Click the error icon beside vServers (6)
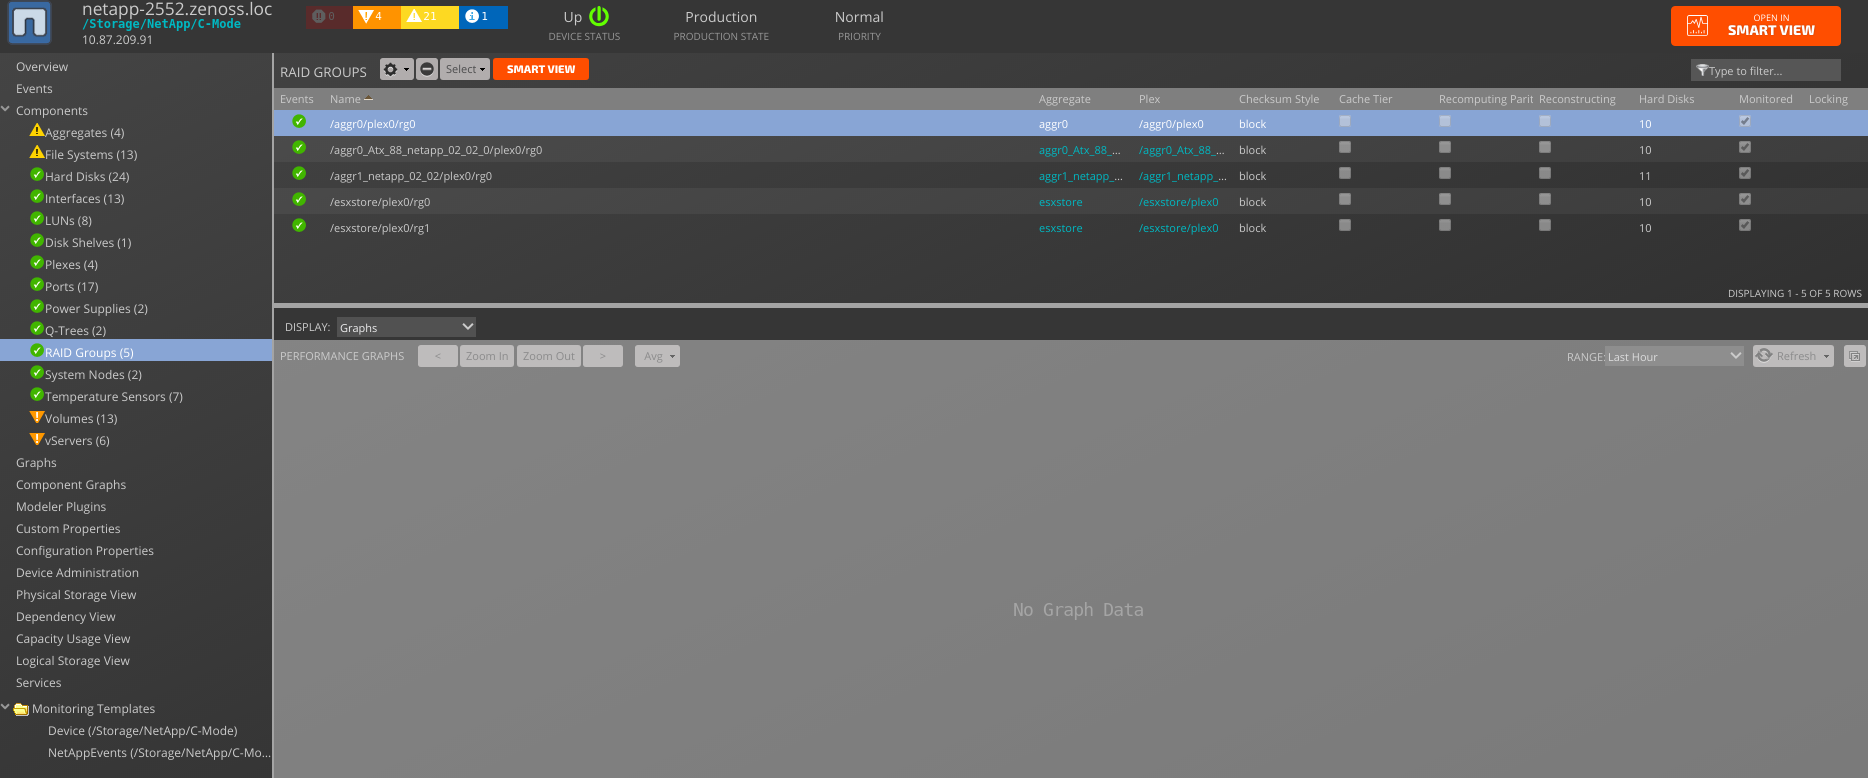Screen dimensions: 1868x778 click(x=37, y=439)
